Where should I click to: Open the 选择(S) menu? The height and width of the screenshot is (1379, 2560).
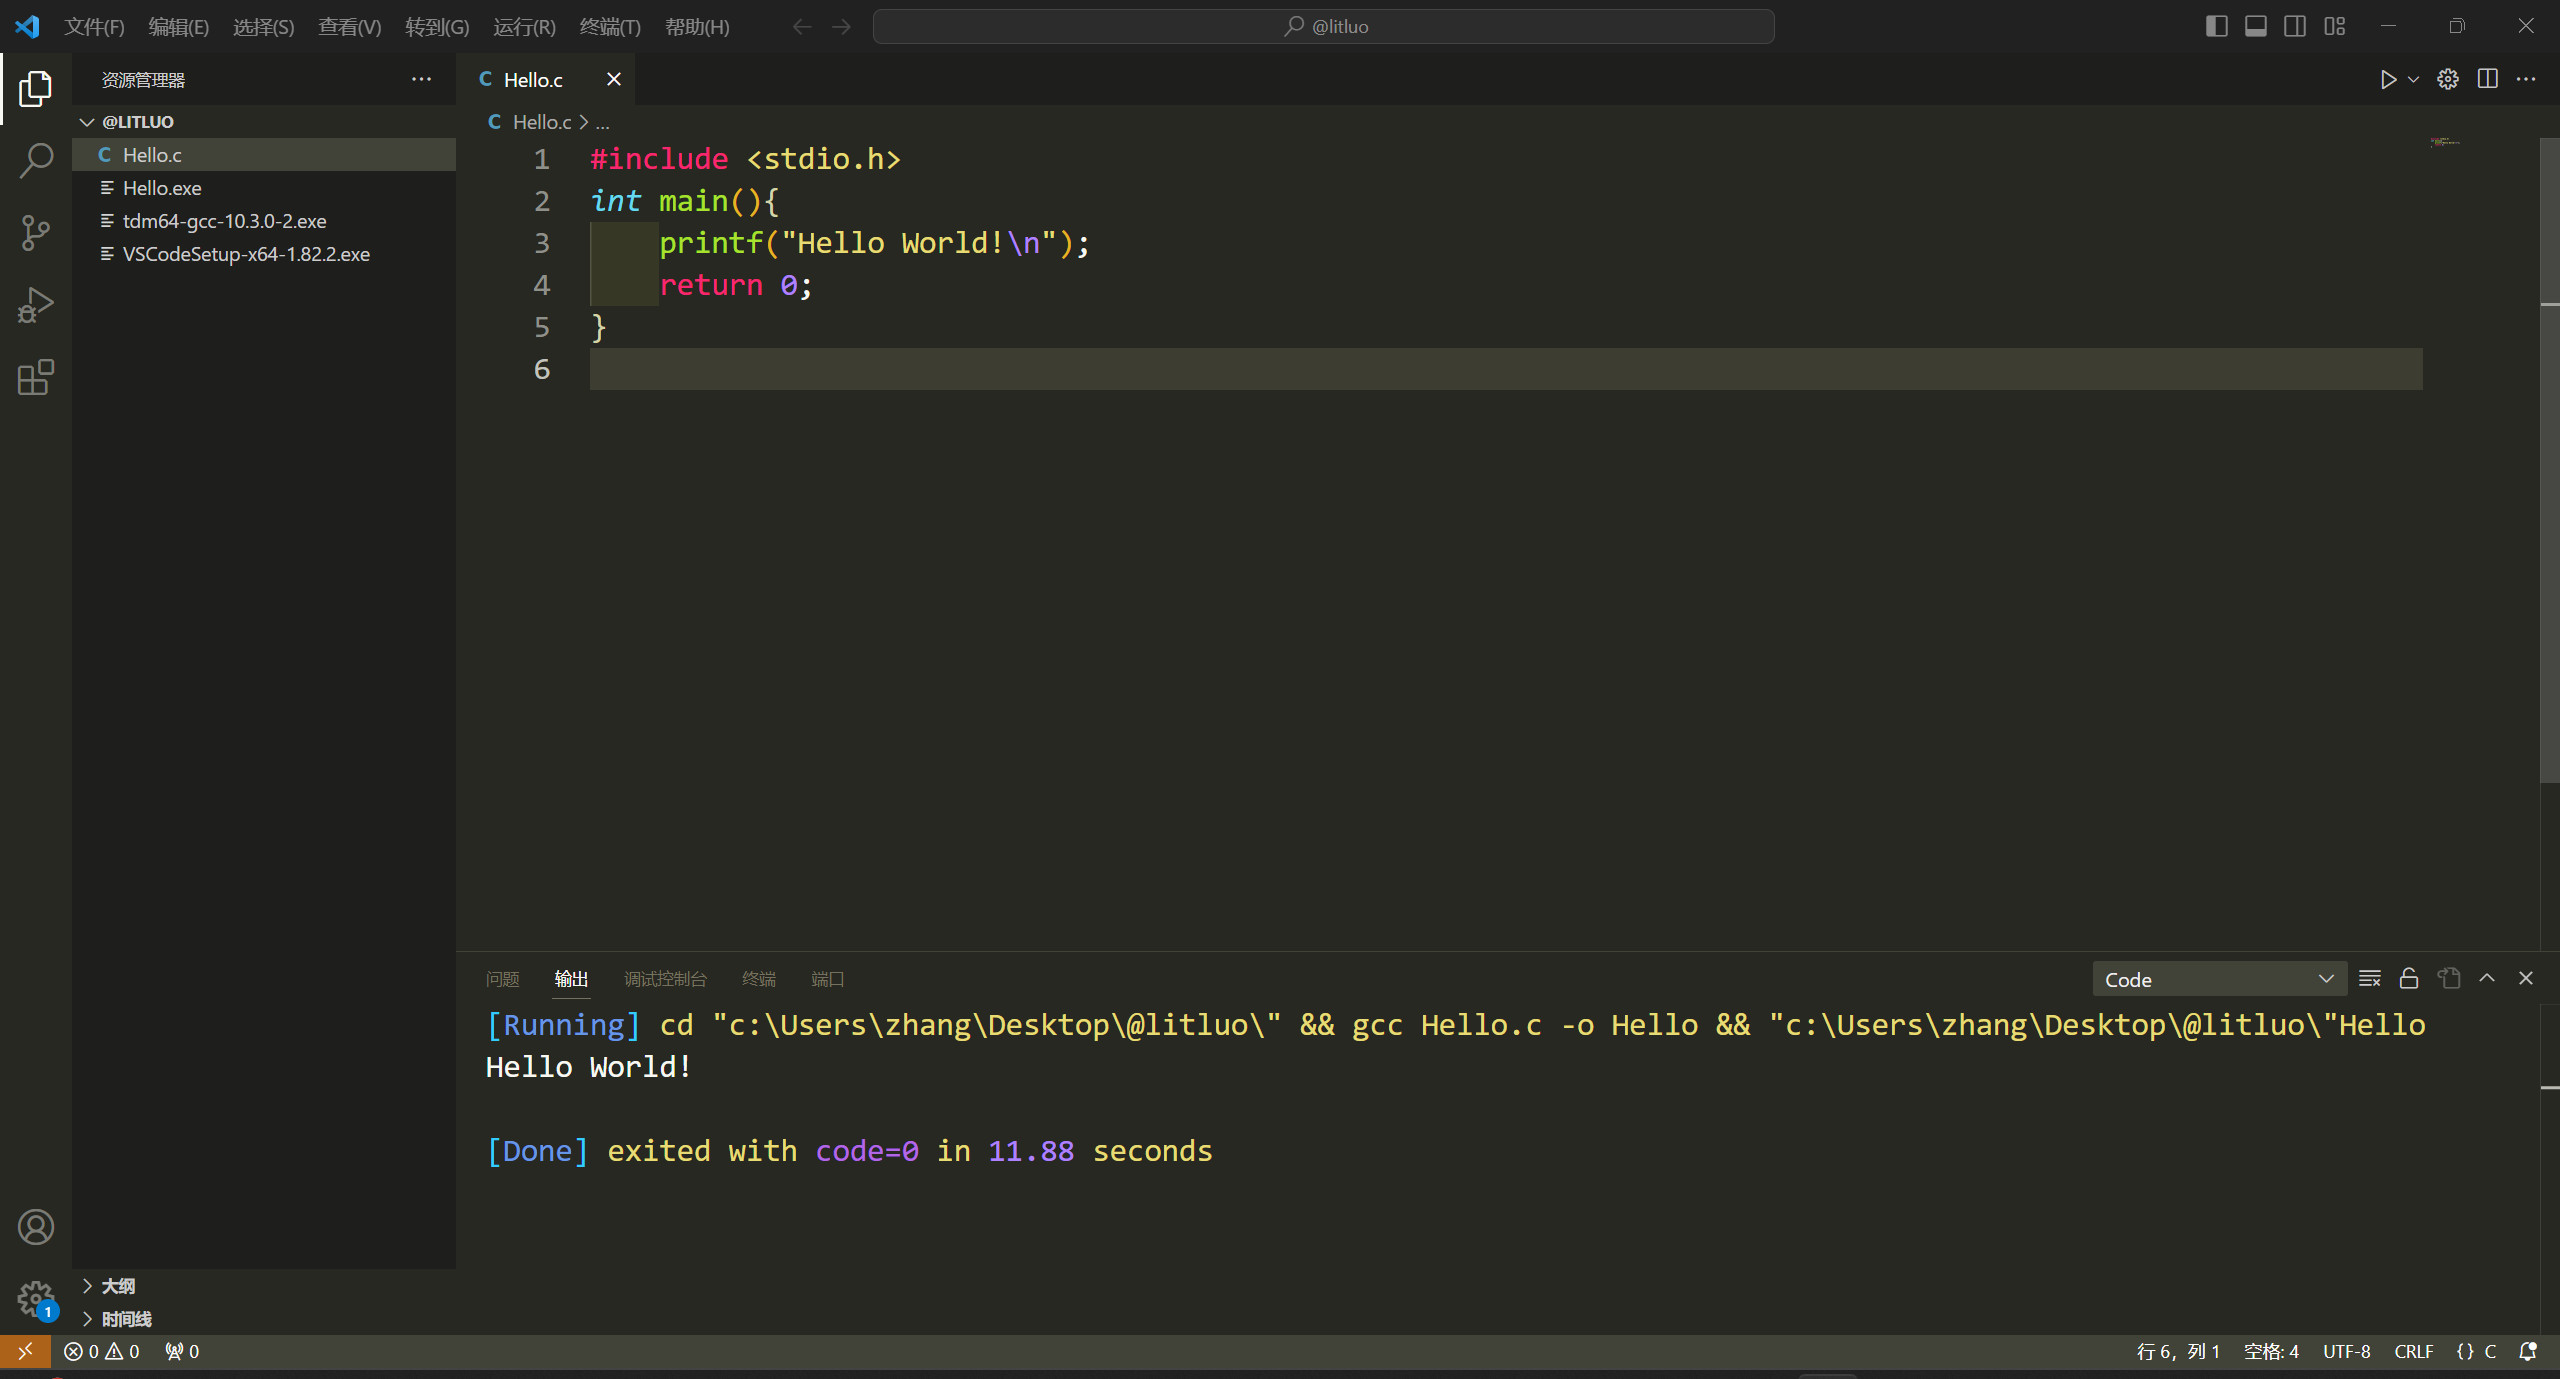coord(264,27)
